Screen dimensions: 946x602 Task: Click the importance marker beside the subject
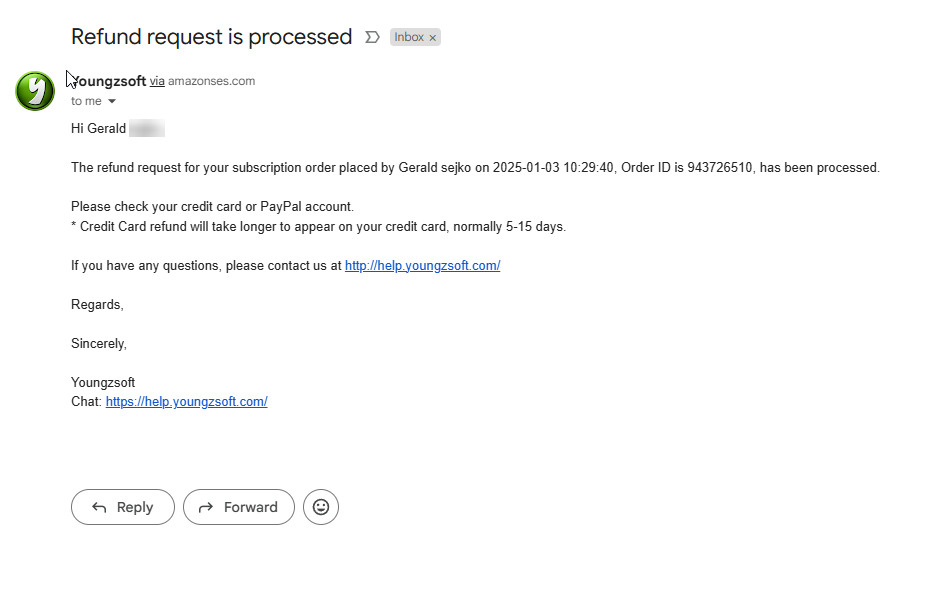[372, 37]
